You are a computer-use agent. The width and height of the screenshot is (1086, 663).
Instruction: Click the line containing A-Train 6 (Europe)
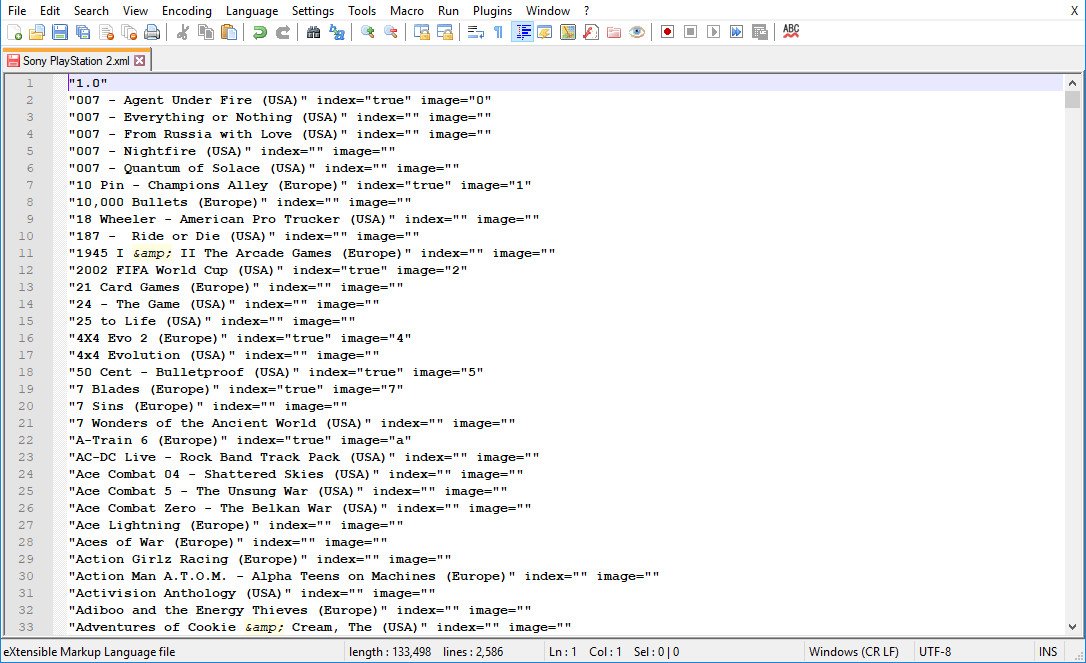tap(565, 440)
